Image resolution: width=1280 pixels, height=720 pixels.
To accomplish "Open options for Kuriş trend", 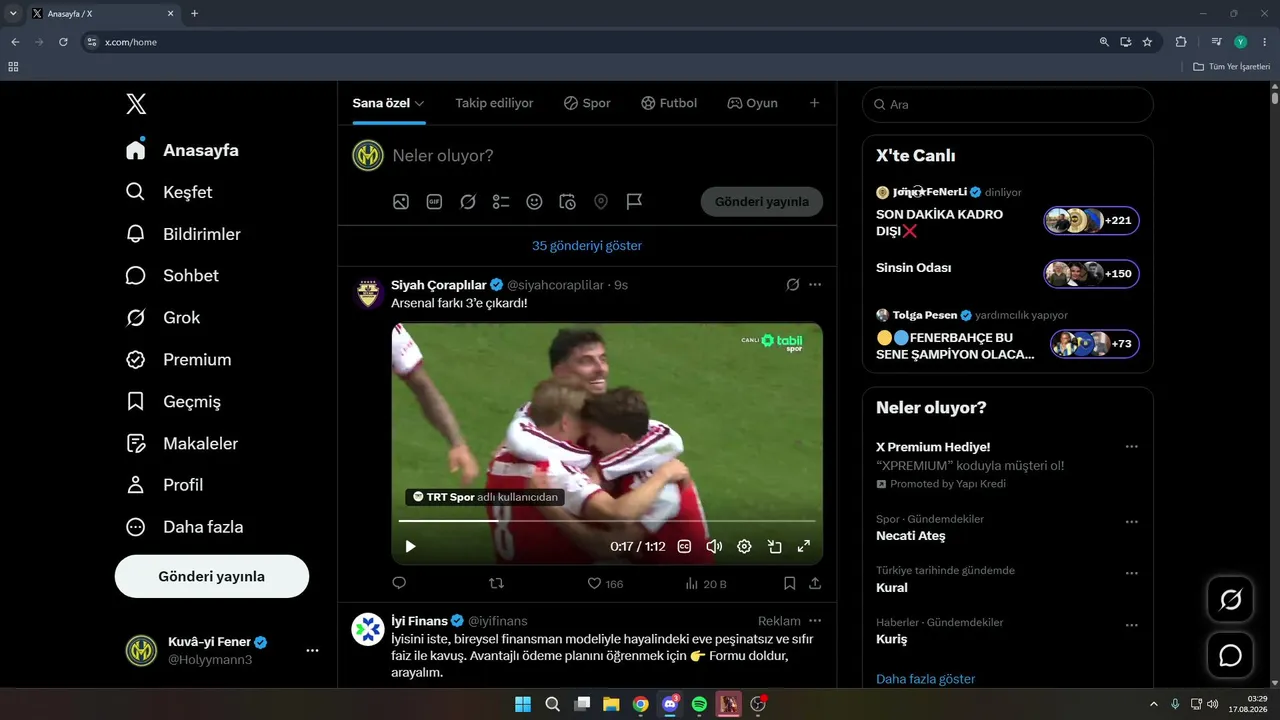I will 1132,626.
